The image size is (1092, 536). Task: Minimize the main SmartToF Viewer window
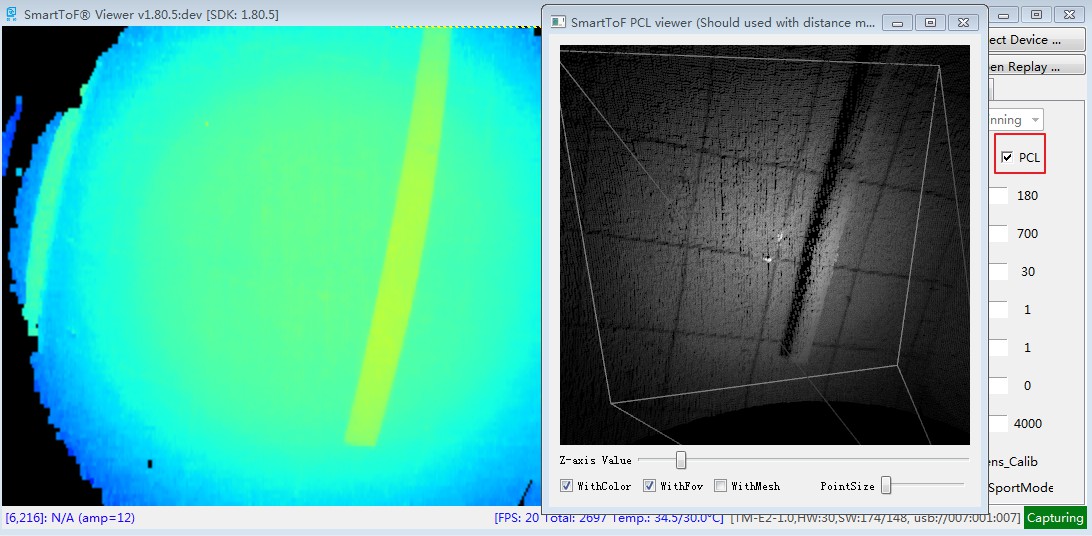[x=1003, y=14]
